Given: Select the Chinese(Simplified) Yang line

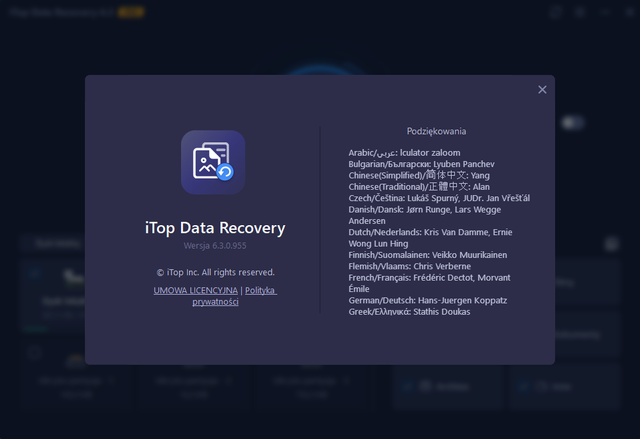Looking at the screenshot, I should coord(419,175).
